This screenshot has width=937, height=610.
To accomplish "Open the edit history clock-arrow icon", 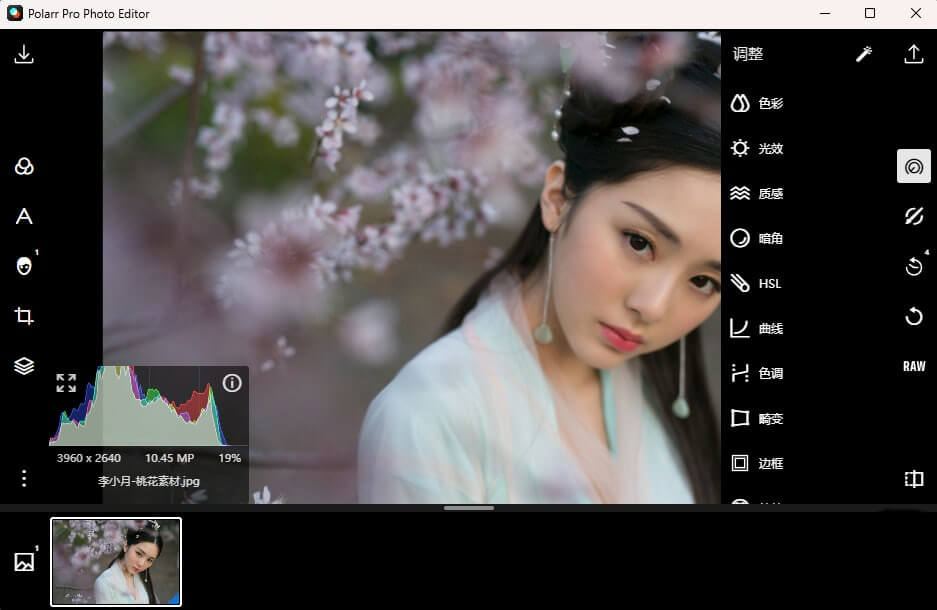I will [x=914, y=266].
